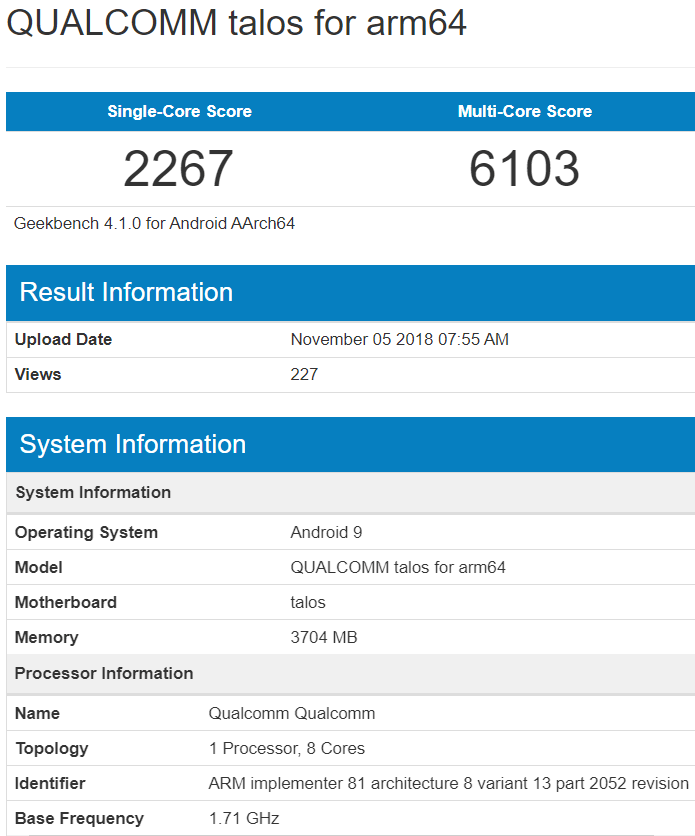695x836 pixels.
Task: Select the Single-Core Score header
Action: (180, 111)
